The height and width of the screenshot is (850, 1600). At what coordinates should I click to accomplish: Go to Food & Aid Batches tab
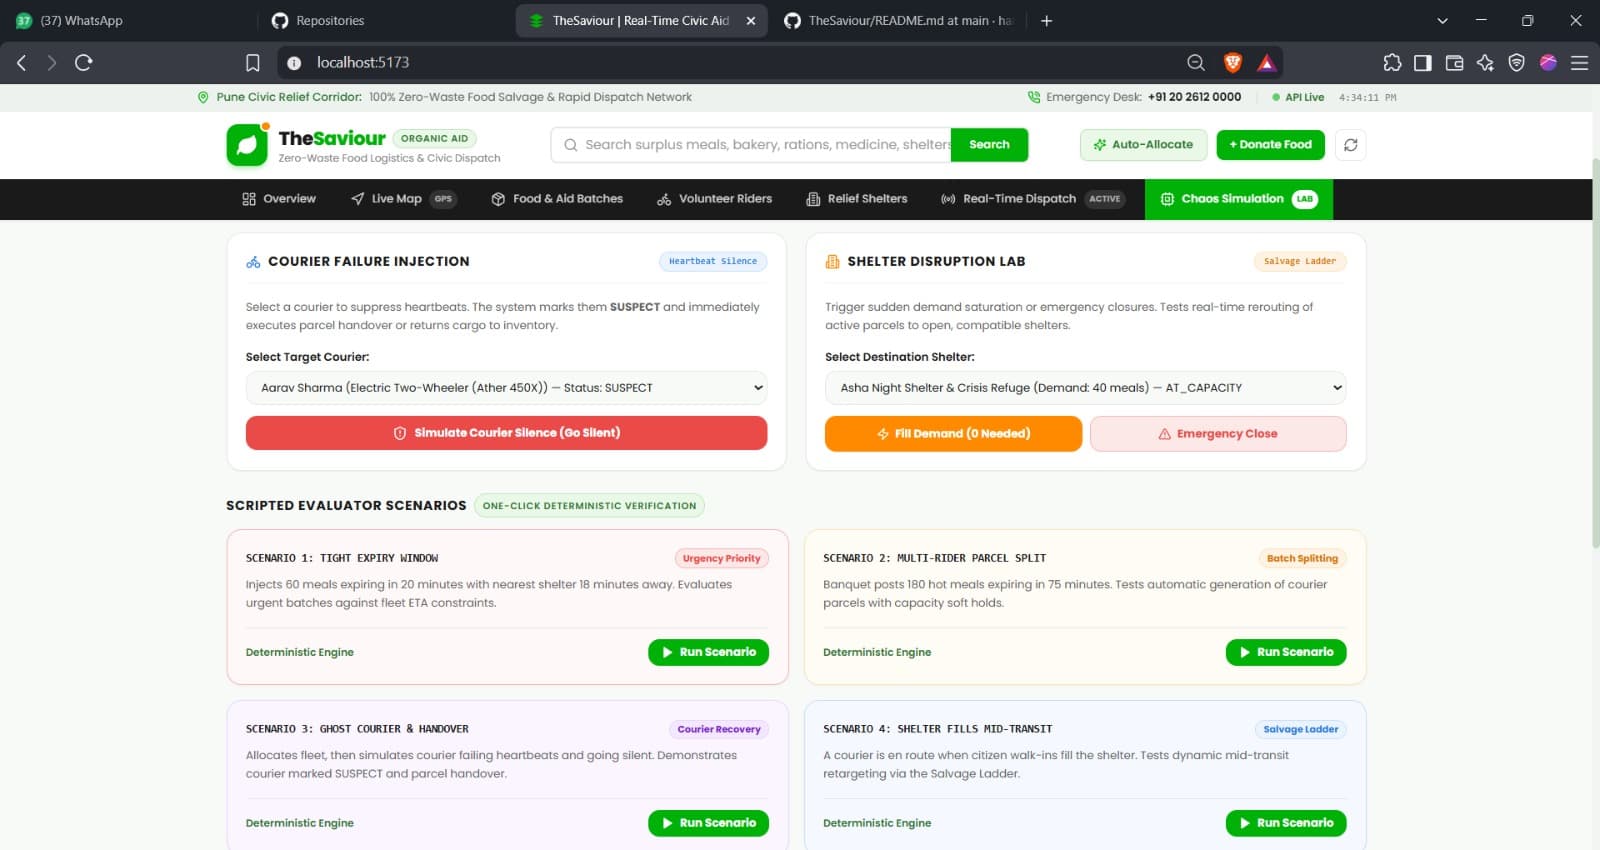coord(557,199)
